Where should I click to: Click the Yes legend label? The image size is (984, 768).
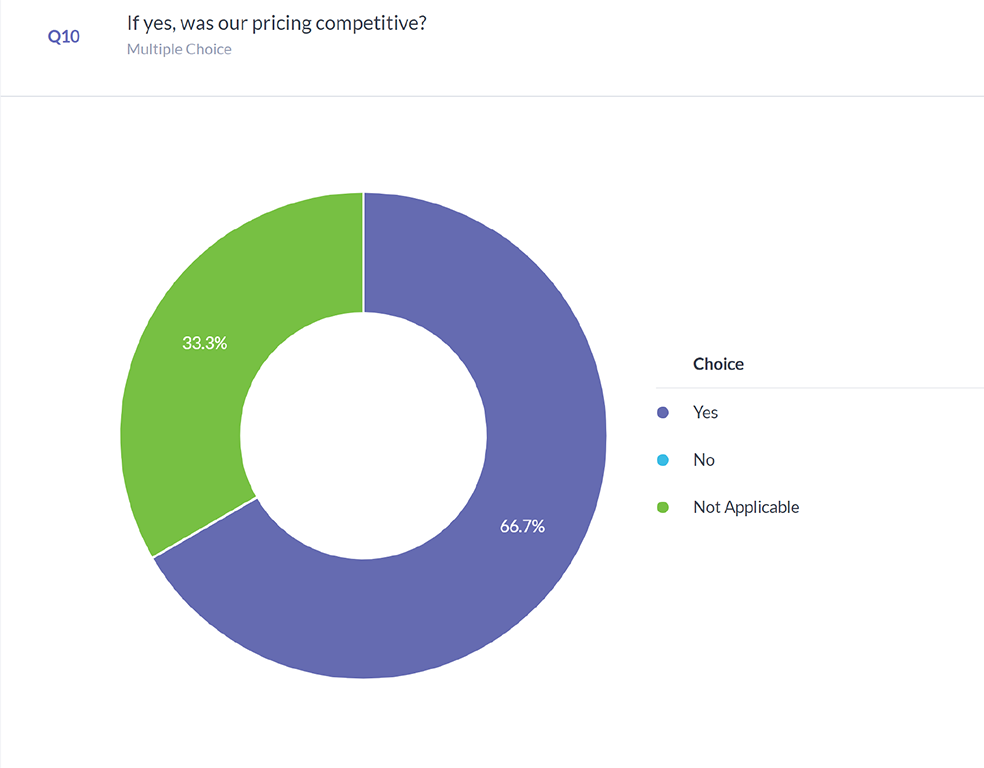tap(705, 413)
